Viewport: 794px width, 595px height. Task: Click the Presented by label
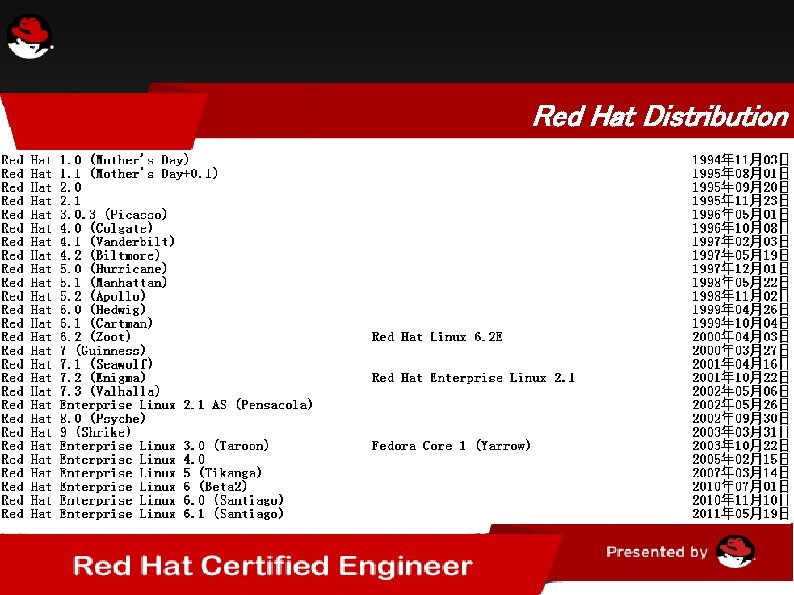(657, 551)
